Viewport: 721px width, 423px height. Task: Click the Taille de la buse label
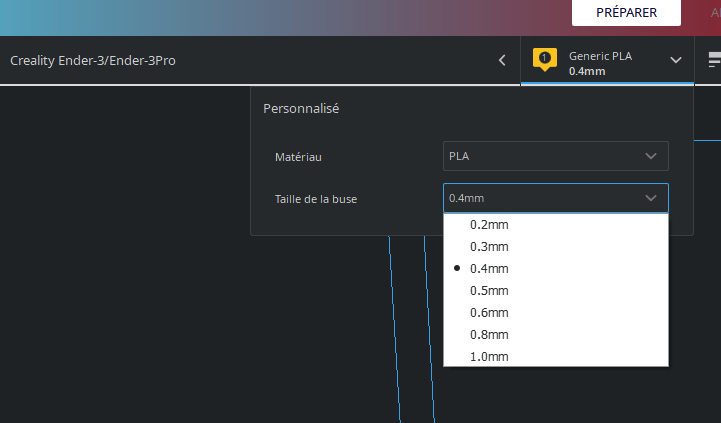[316, 199]
